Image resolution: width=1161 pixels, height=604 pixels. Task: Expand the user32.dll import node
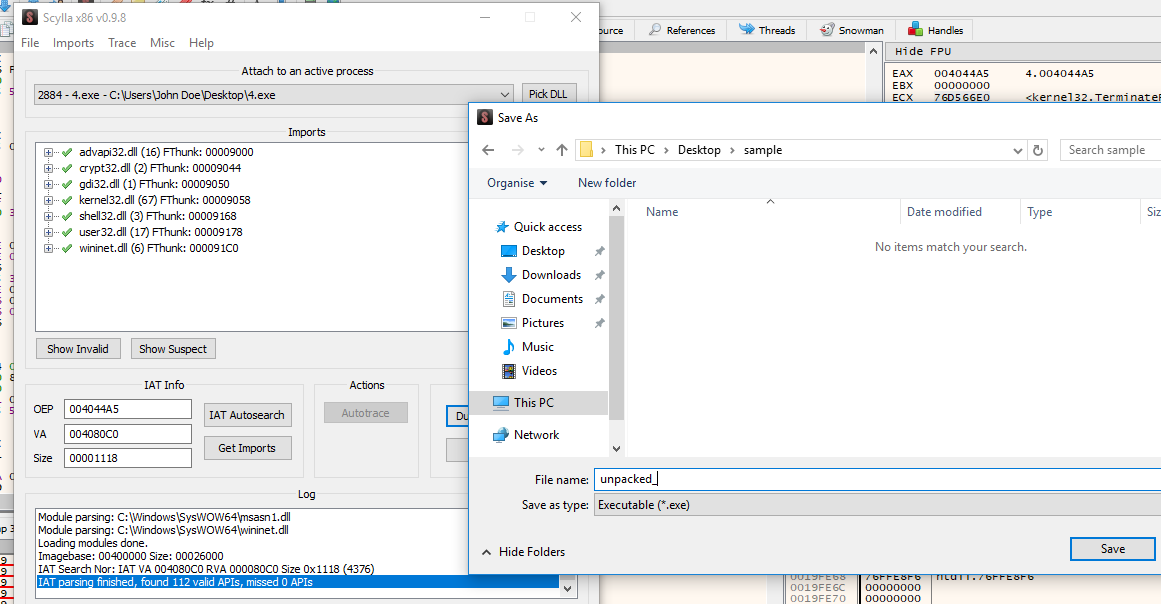tap(48, 232)
